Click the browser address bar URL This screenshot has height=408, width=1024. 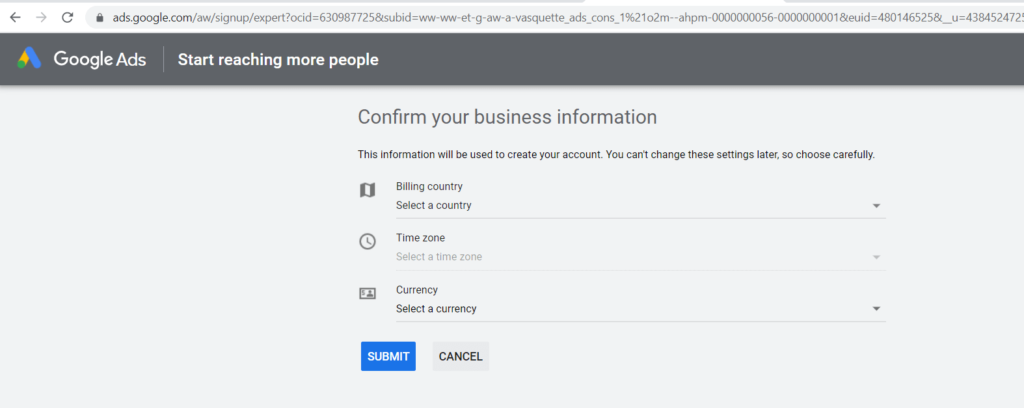point(567,18)
